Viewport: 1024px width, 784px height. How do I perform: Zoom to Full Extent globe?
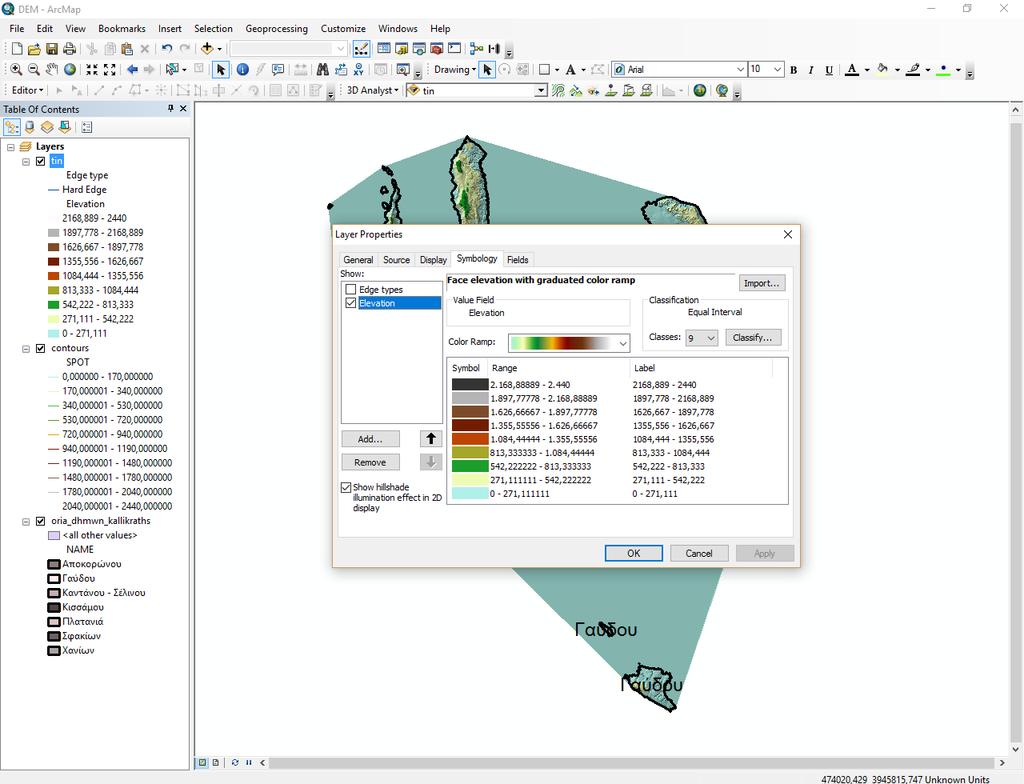click(x=69, y=69)
